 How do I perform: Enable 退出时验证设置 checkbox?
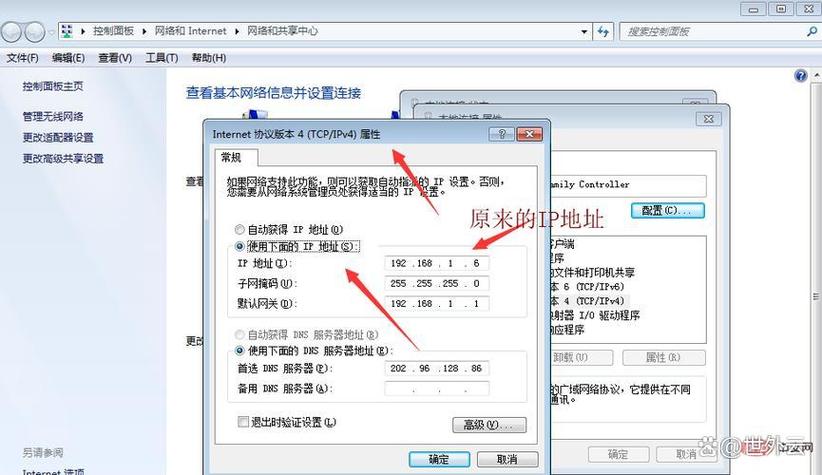pyautogui.click(x=242, y=423)
